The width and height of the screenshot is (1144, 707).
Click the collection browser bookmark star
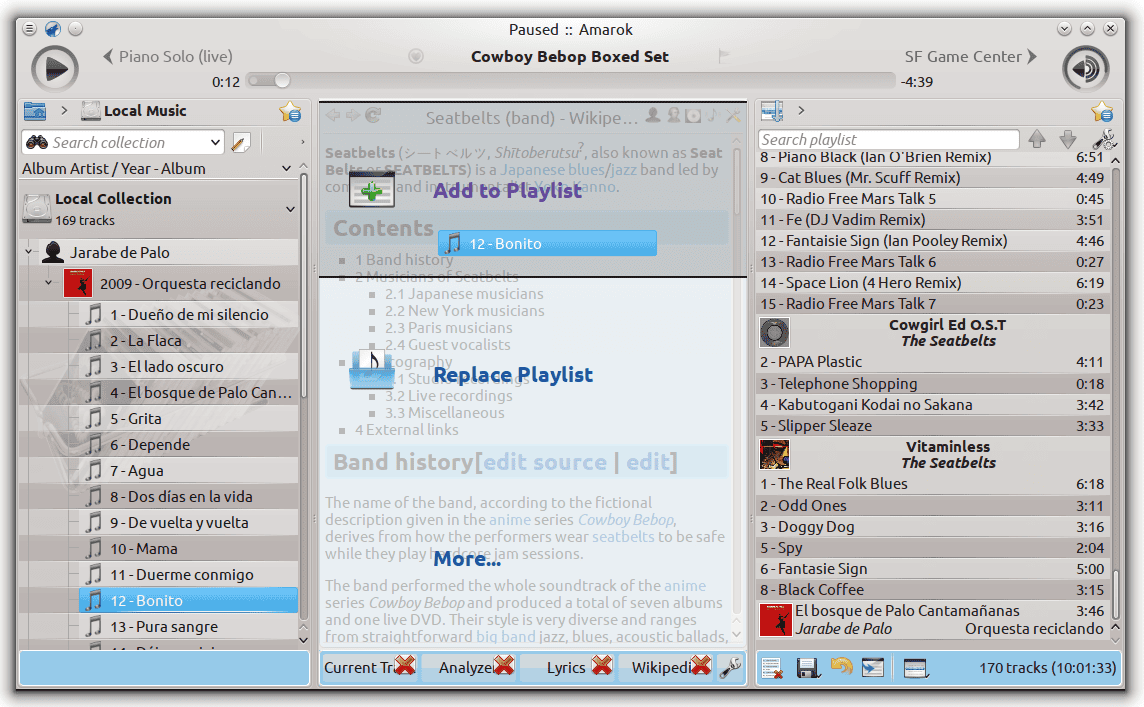pyautogui.click(x=290, y=112)
